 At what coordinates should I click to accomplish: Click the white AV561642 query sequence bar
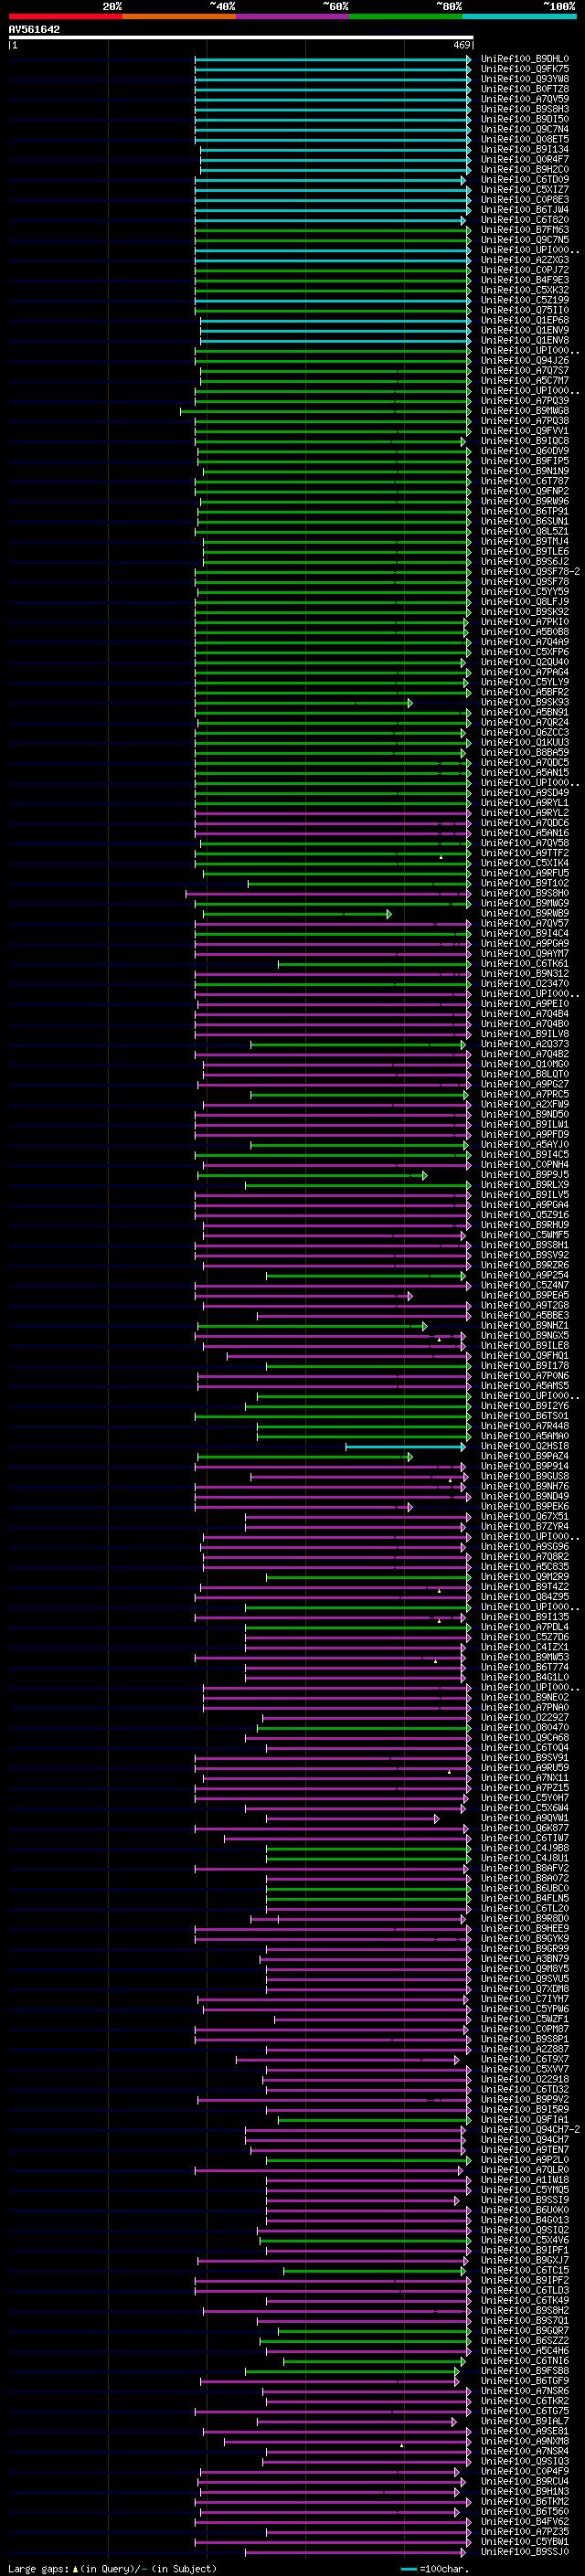241,38
